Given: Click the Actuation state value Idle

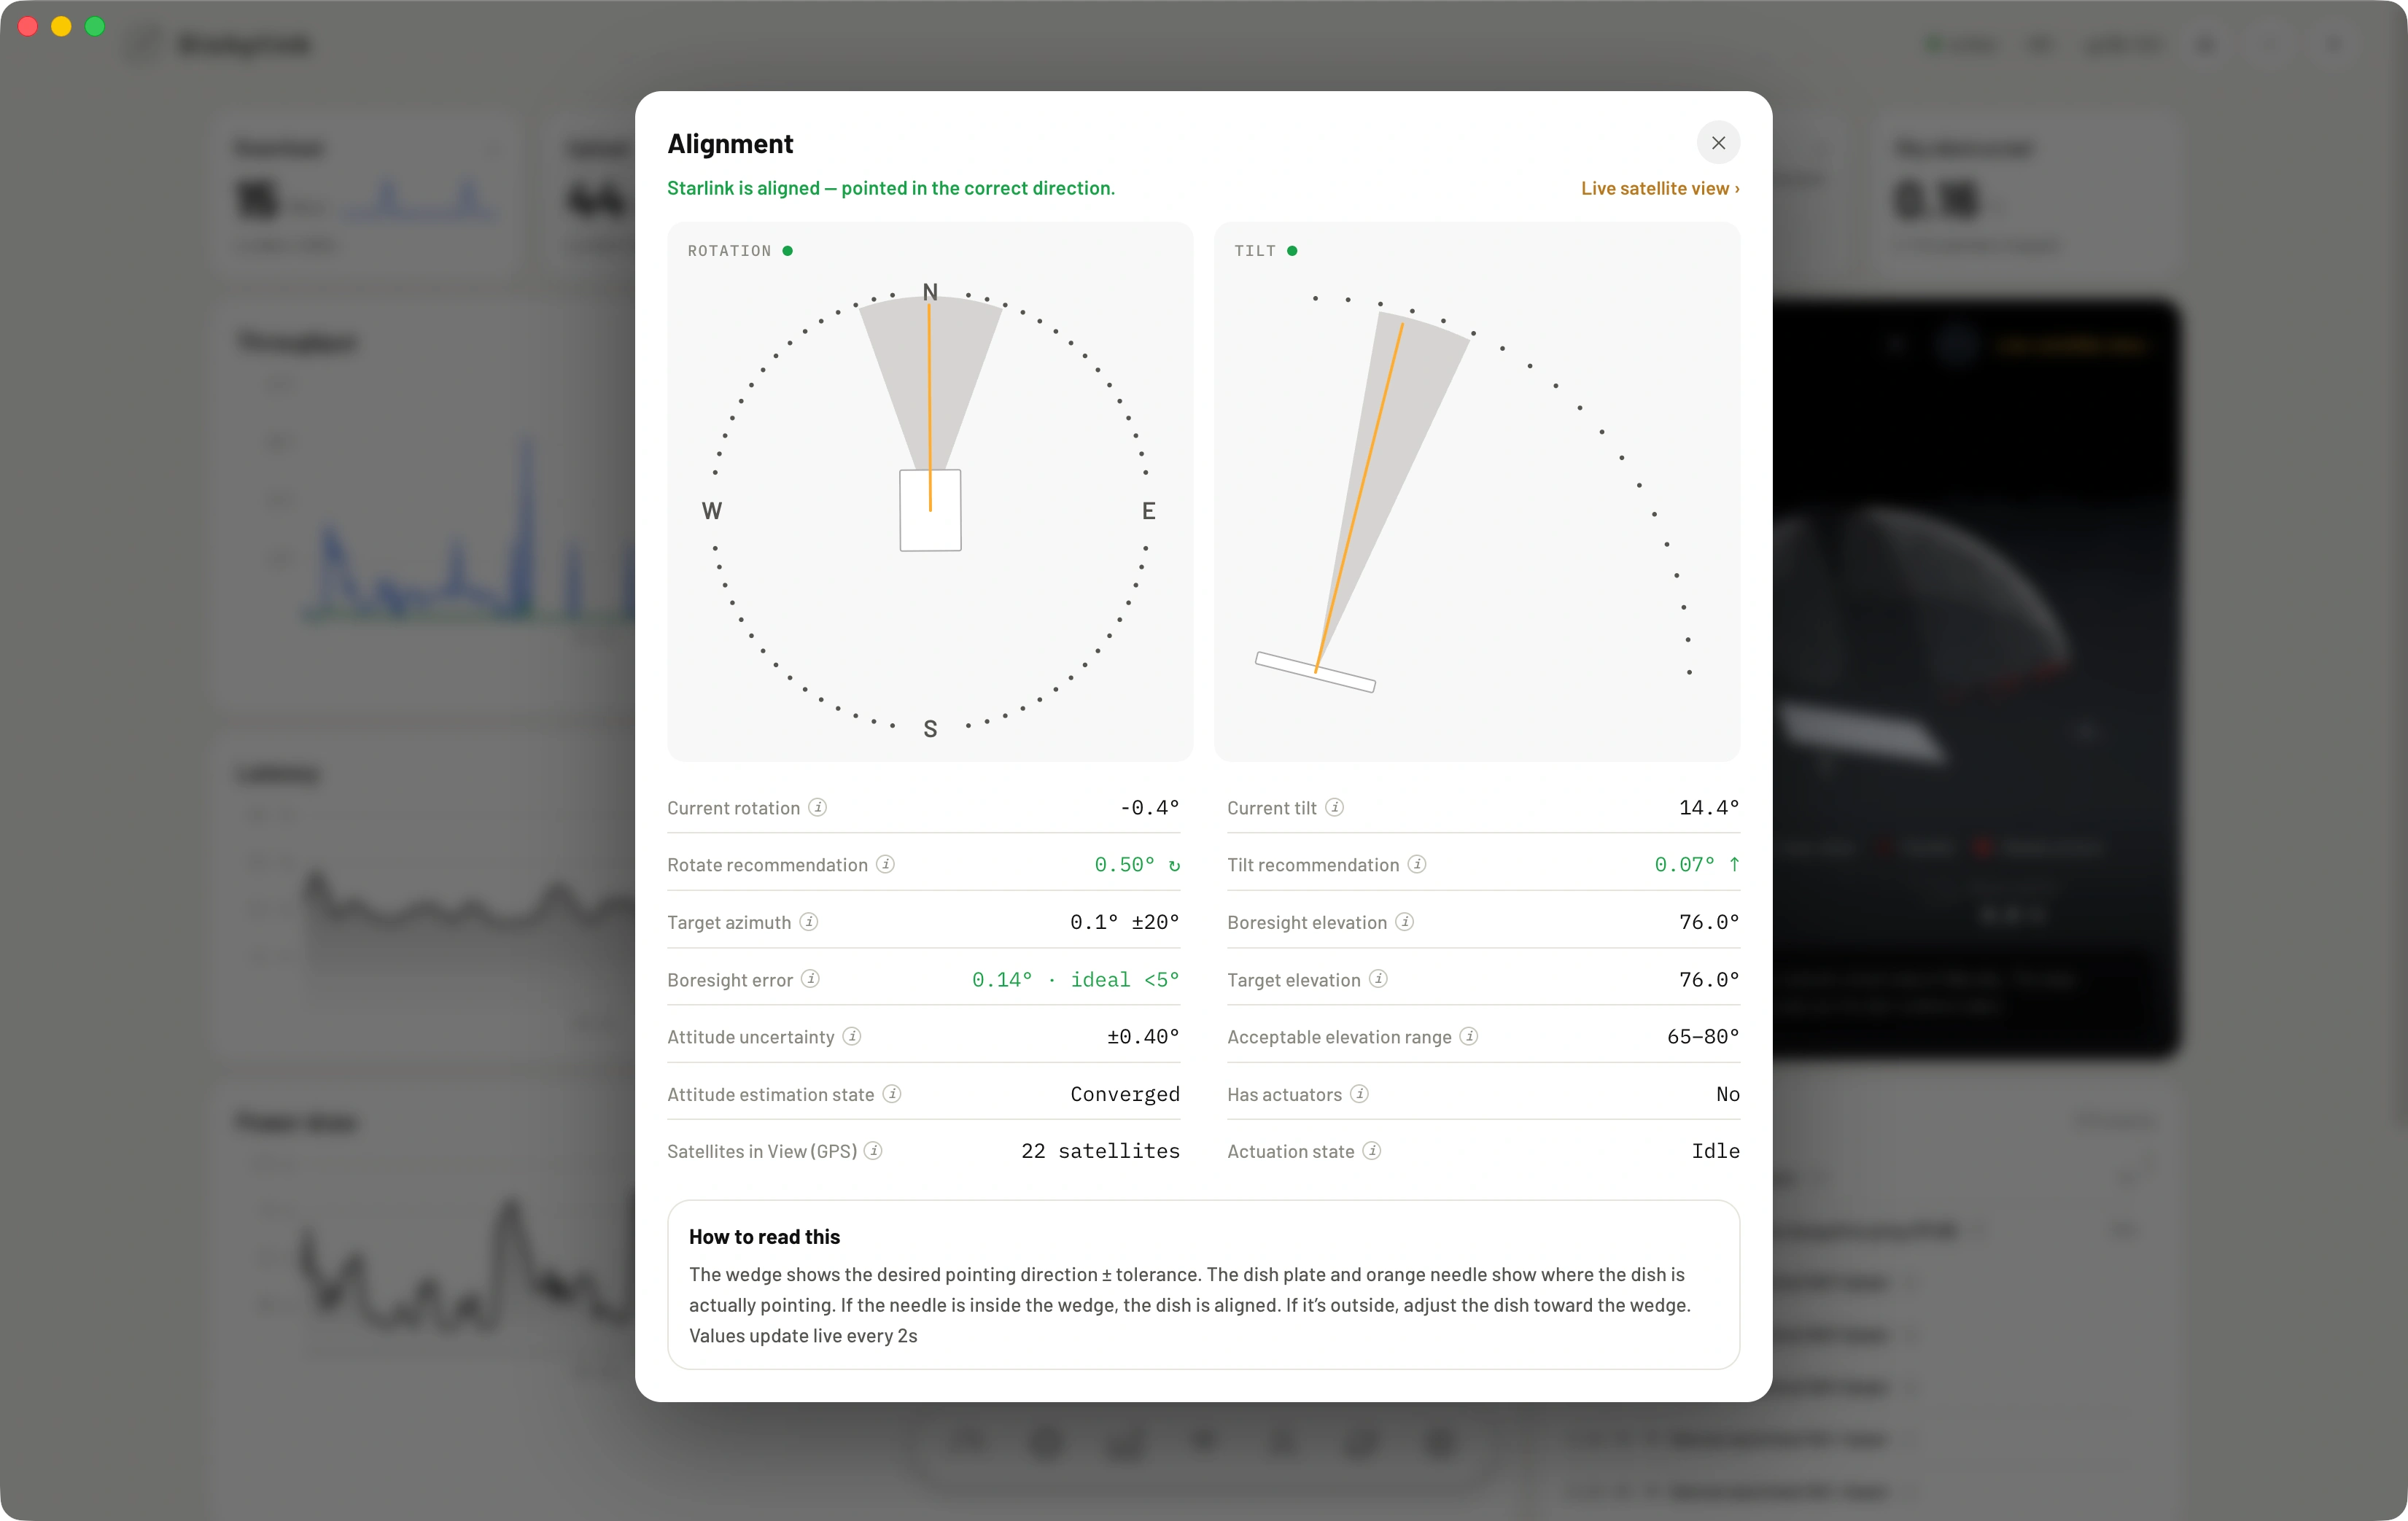Looking at the screenshot, I should [1716, 1151].
